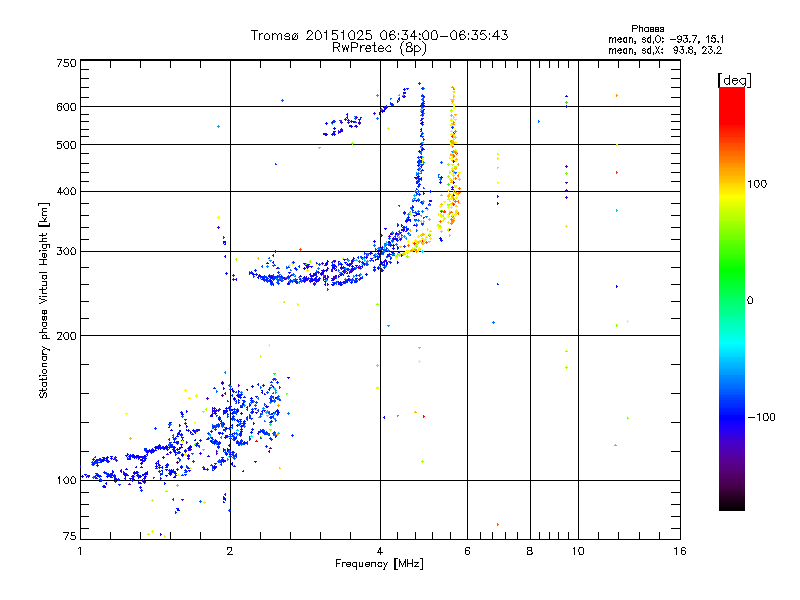Click the x-axis tick label '1'
Viewport: 800px width, 600px height.
coord(80,551)
